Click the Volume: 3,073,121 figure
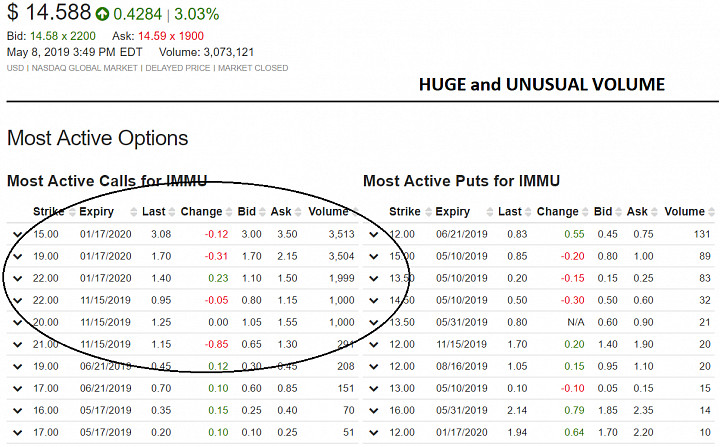The image size is (720, 447). pos(206,52)
